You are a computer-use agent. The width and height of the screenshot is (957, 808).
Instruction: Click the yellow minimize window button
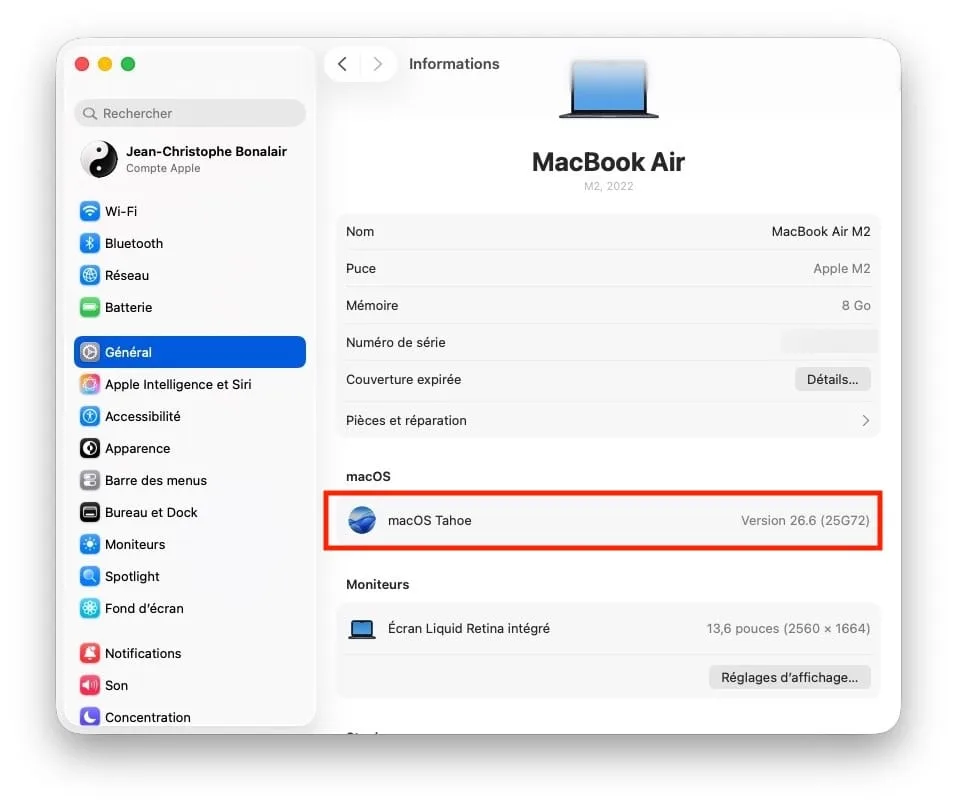click(x=105, y=64)
